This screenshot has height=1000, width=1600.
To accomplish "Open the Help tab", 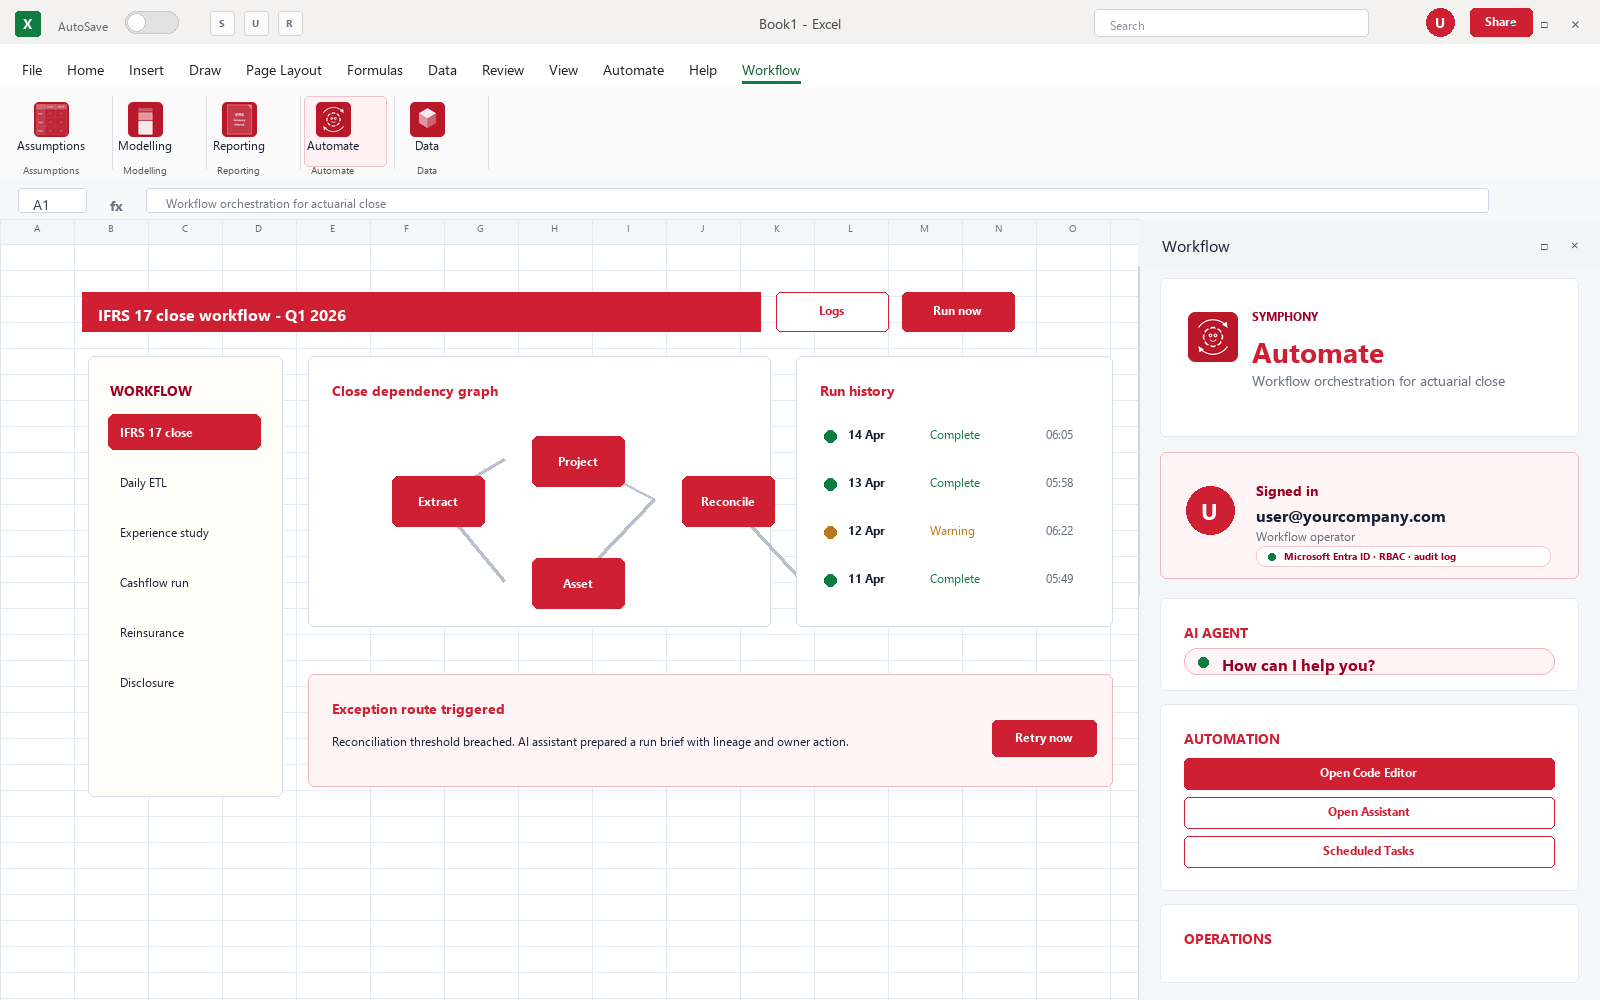I will point(703,70).
